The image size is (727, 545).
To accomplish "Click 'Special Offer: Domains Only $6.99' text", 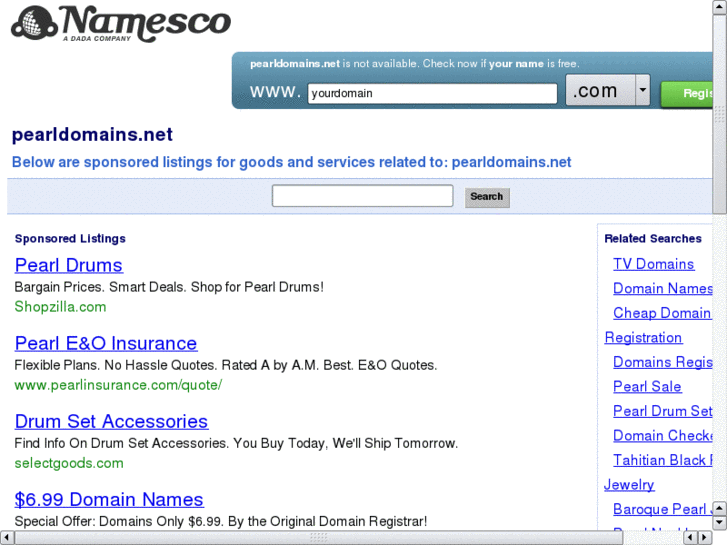I will pos(221,521).
